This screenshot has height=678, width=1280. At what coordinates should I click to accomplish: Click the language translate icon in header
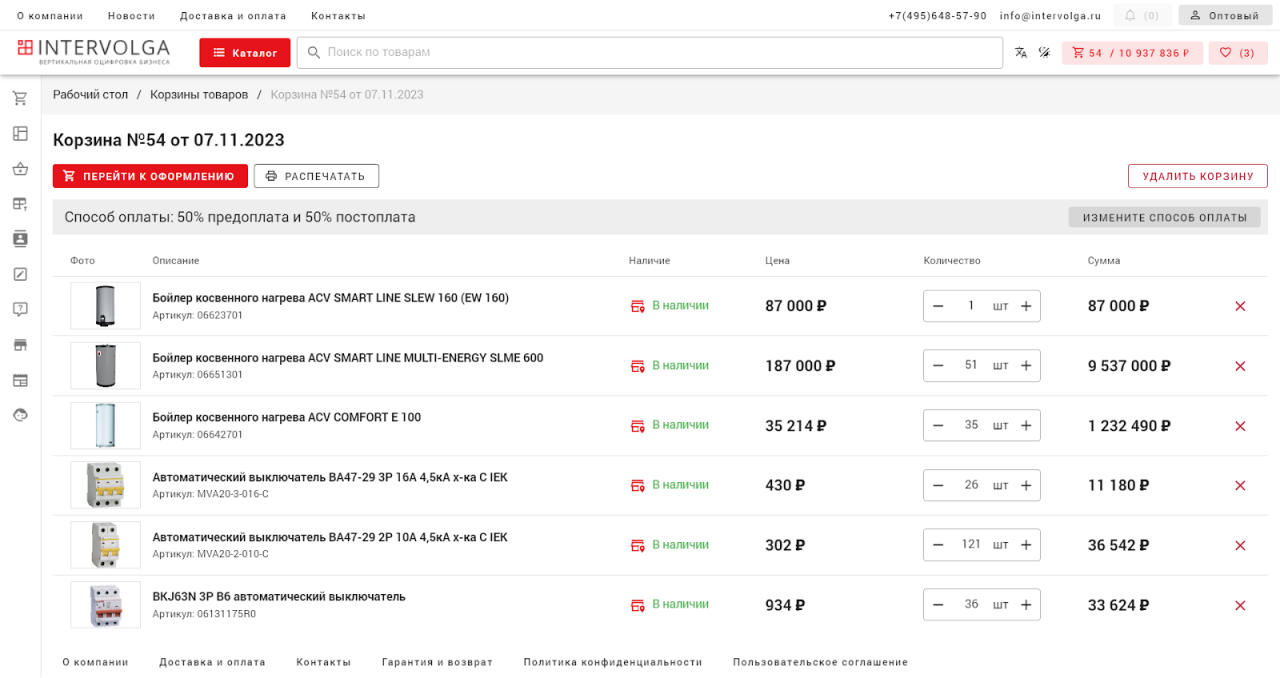(x=1020, y=53)
